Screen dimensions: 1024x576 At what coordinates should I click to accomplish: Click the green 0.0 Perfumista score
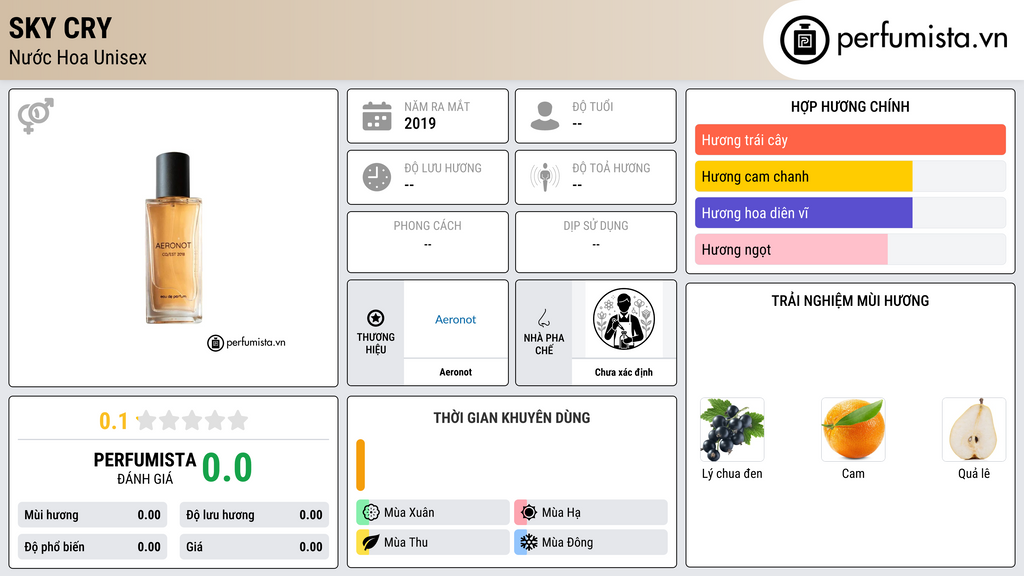click(x=227, y=468)
